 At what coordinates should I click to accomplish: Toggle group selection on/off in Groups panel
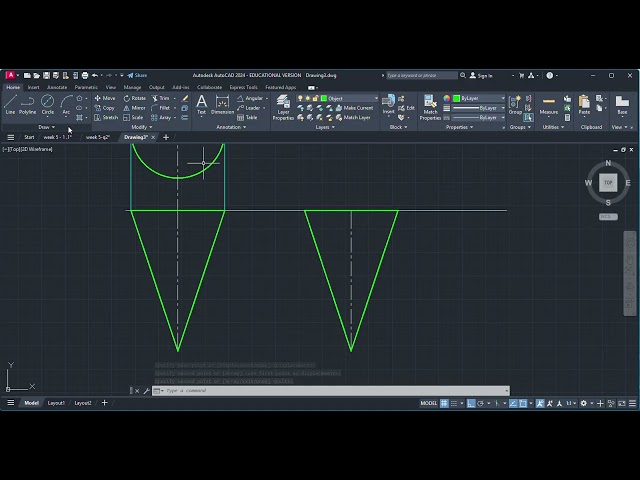(529, 118)
